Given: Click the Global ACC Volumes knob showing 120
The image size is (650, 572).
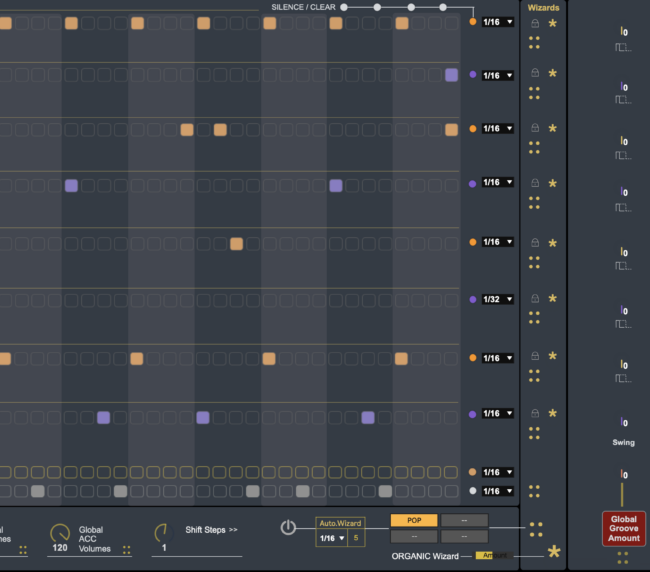Looking at the screenshot, I should coord(60,533).
